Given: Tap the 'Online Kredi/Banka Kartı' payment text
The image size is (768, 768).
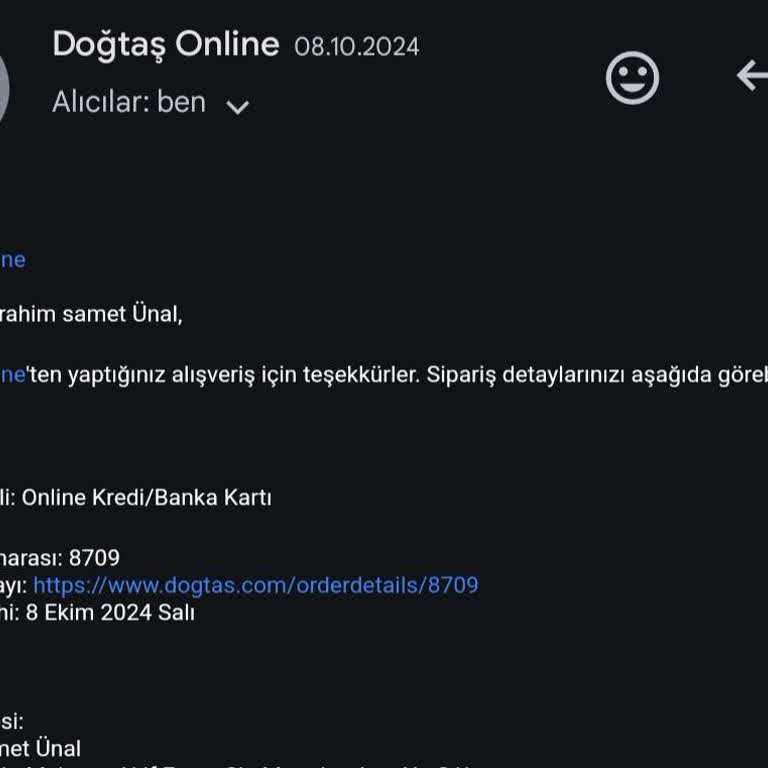Looking at the screenshot, I should (146, 498).
